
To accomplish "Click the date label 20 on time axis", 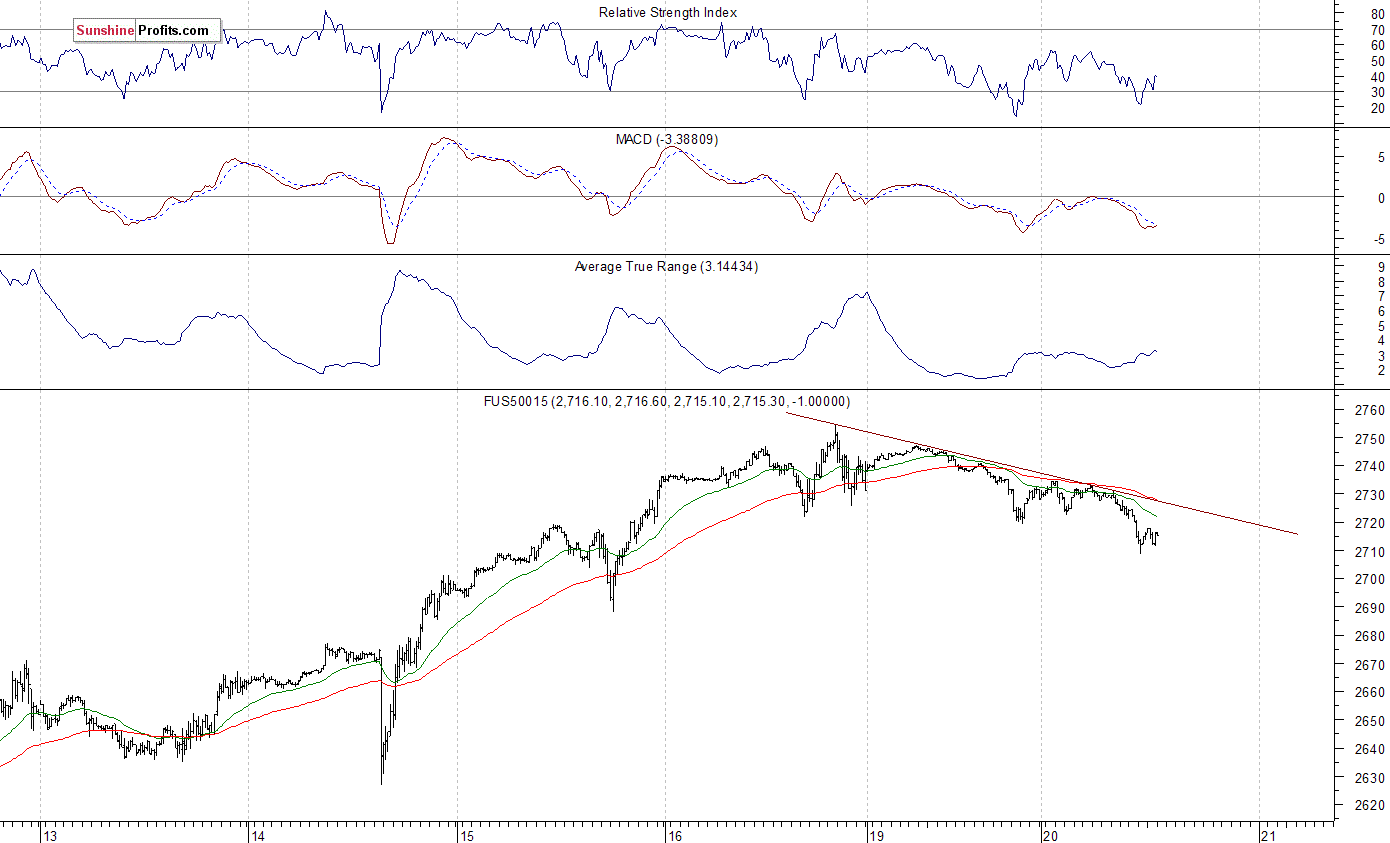I will [x=1050, y=835].
